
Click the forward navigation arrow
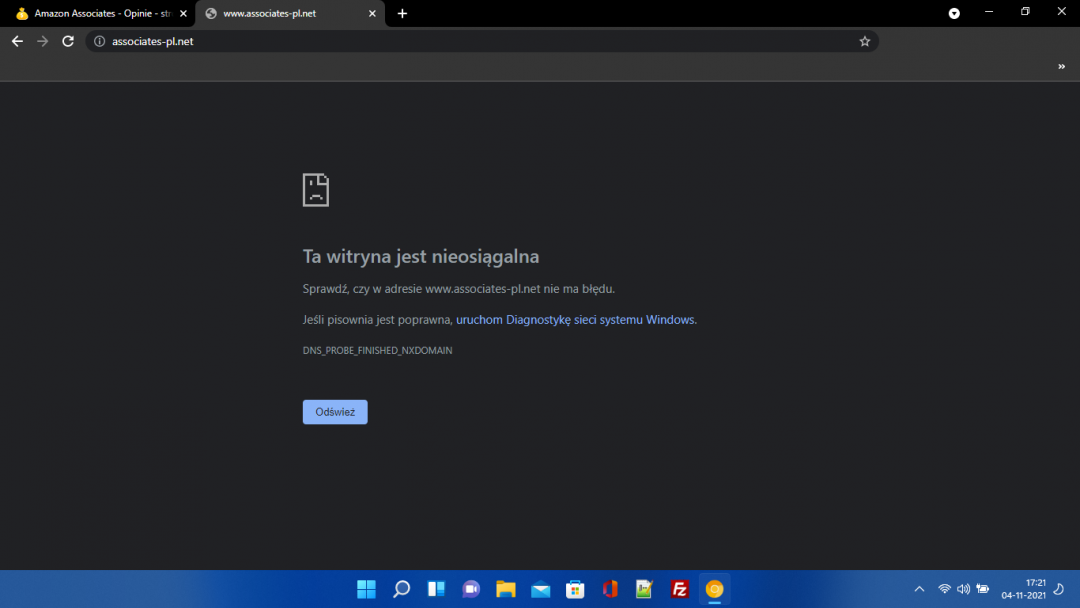[x=42, y=41]
